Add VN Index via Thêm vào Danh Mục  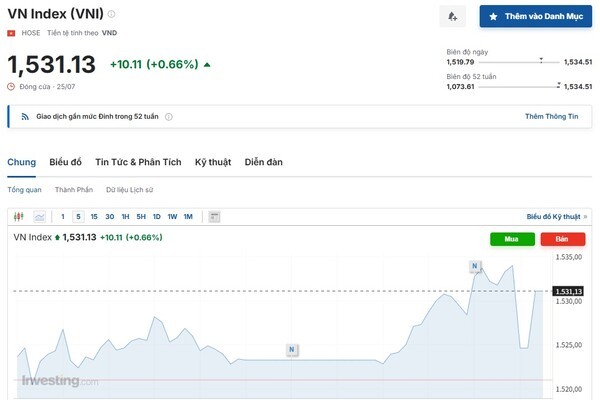pyautogui.click(x=536, y=16)
